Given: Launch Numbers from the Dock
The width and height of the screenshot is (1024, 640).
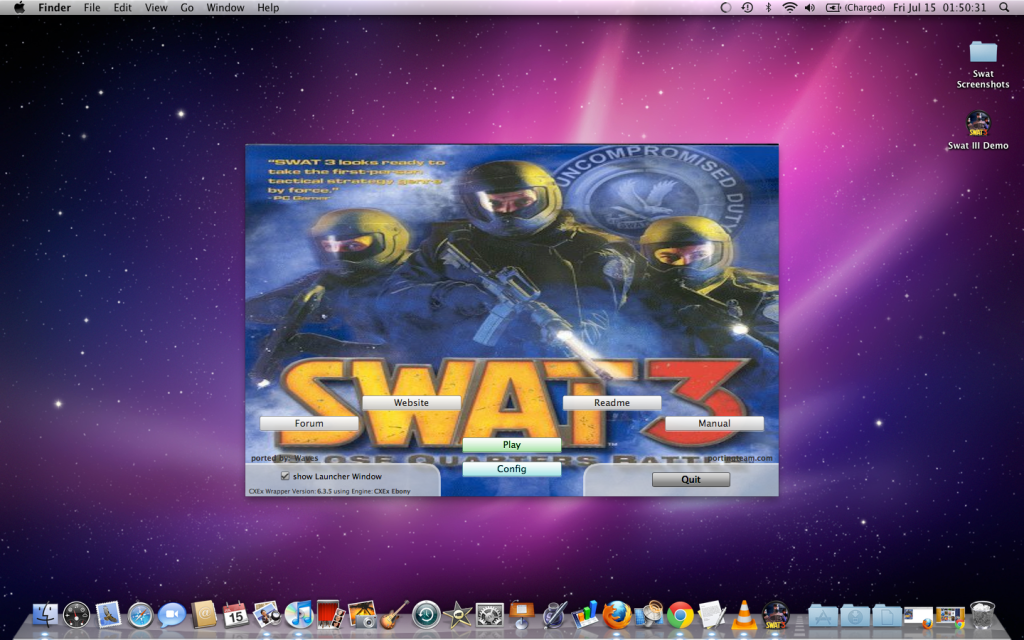Looking at the screenshot, I should (585, 615).
